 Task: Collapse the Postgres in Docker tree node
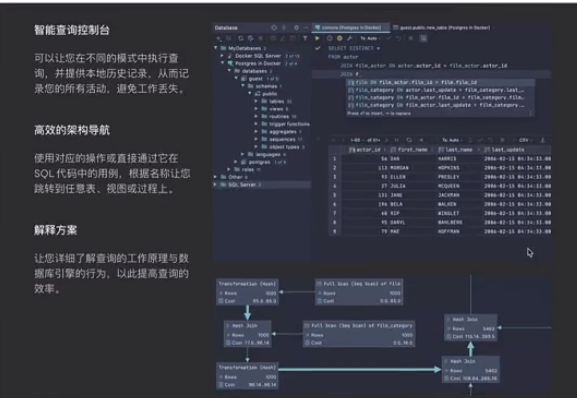(222, 63)
